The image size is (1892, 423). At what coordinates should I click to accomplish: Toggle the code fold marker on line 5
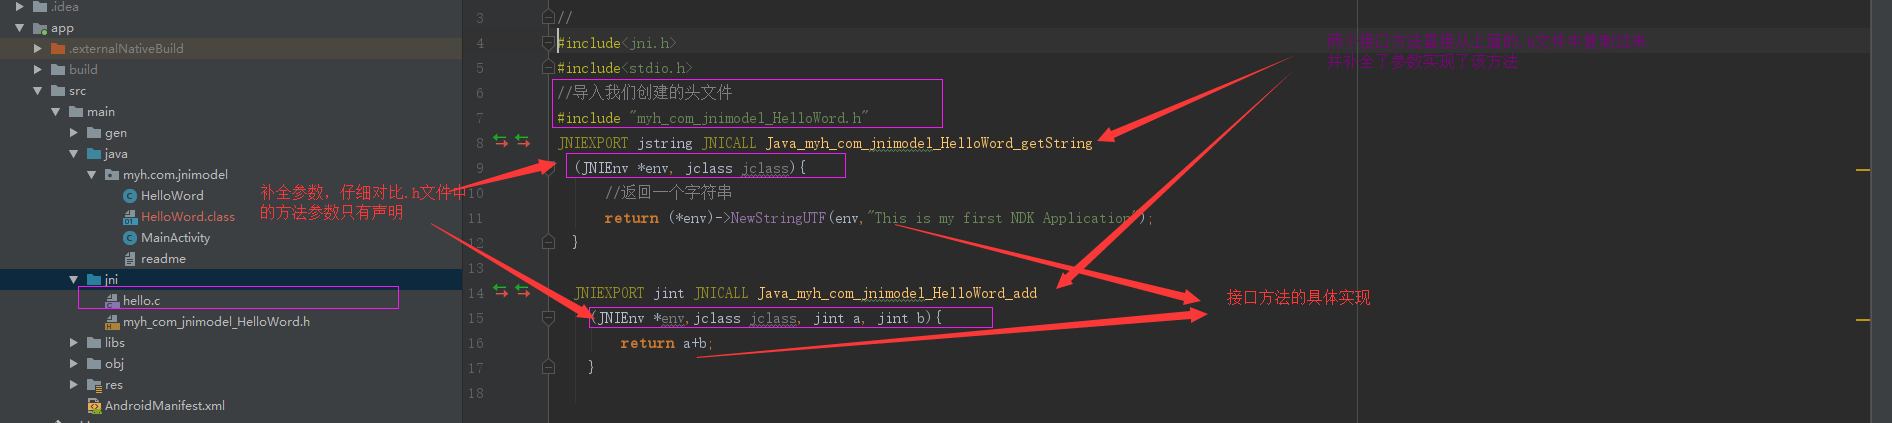[x=548, y=67]
